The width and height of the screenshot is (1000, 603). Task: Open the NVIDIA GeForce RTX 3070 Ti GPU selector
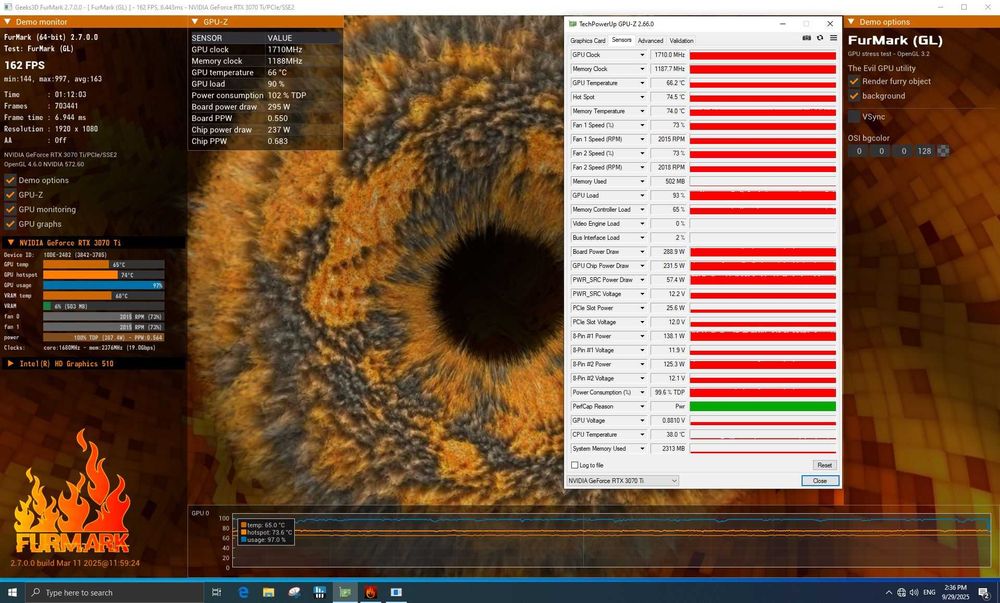622,481
